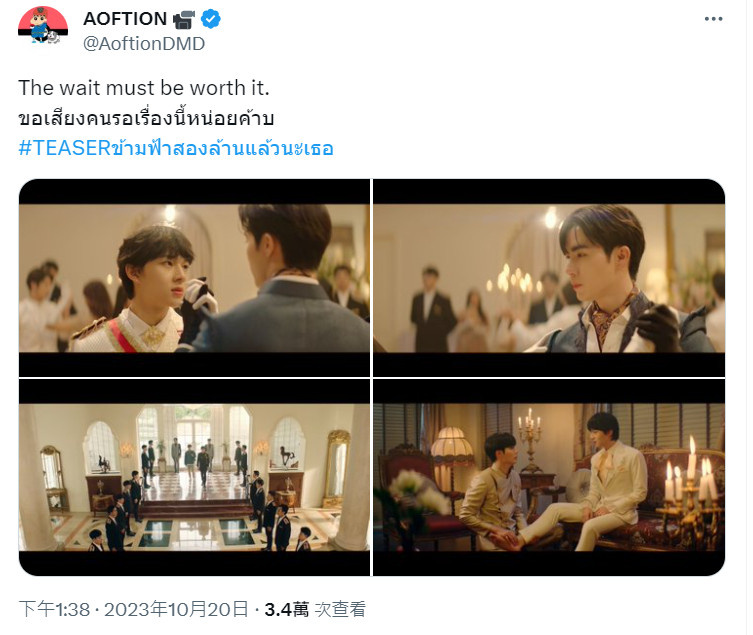Open the #TEASER hashtag link
Image resolution: width=753 pixels, height=635 pixels.
[x=176, y=147]
